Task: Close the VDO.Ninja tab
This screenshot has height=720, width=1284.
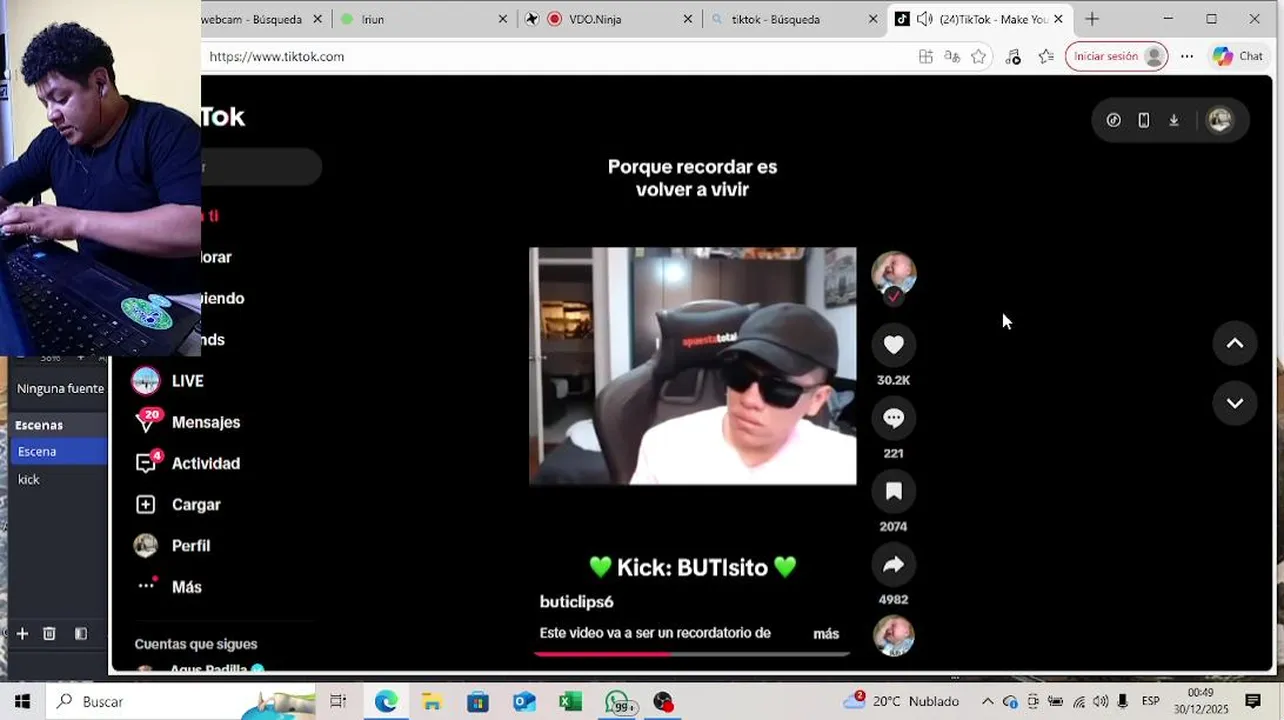Action: pos(688,19)
